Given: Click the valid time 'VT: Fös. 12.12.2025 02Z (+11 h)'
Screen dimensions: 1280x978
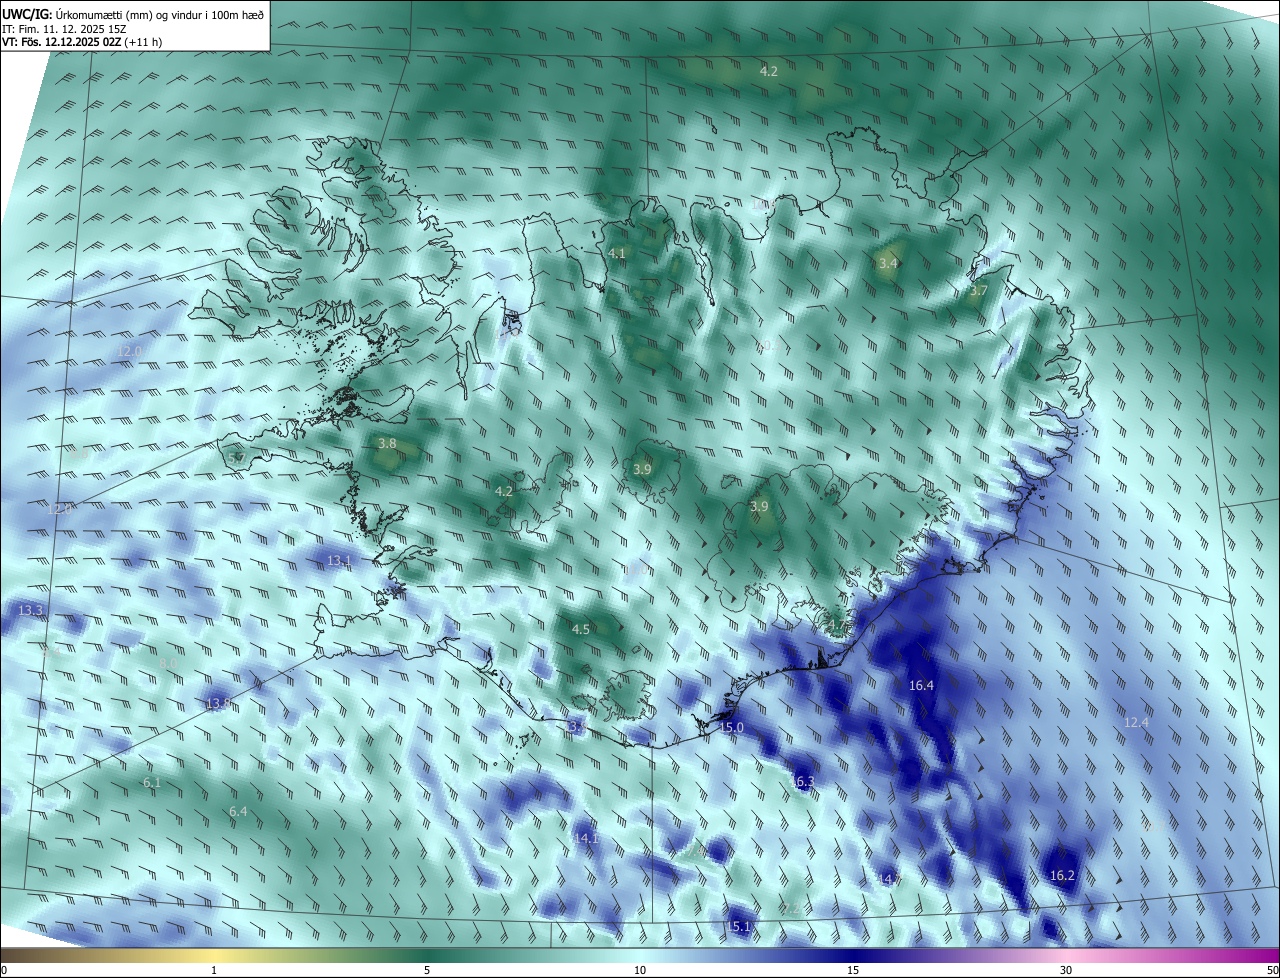Looking at the screenshot, I should [x=82, y=43].
